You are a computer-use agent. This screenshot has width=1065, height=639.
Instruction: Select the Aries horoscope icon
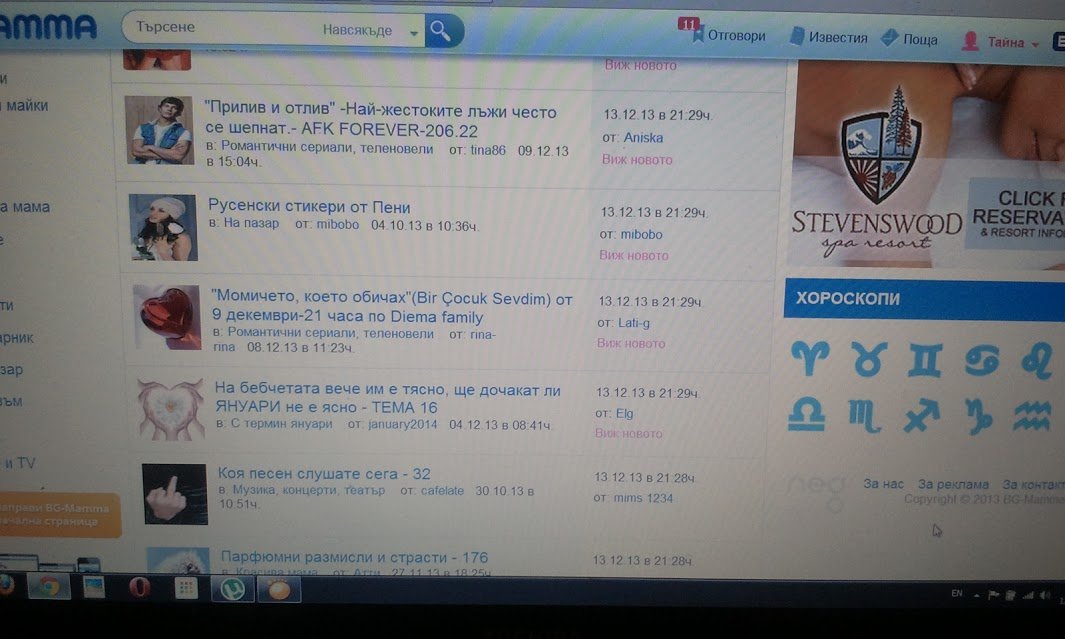(x=810, y=357)
